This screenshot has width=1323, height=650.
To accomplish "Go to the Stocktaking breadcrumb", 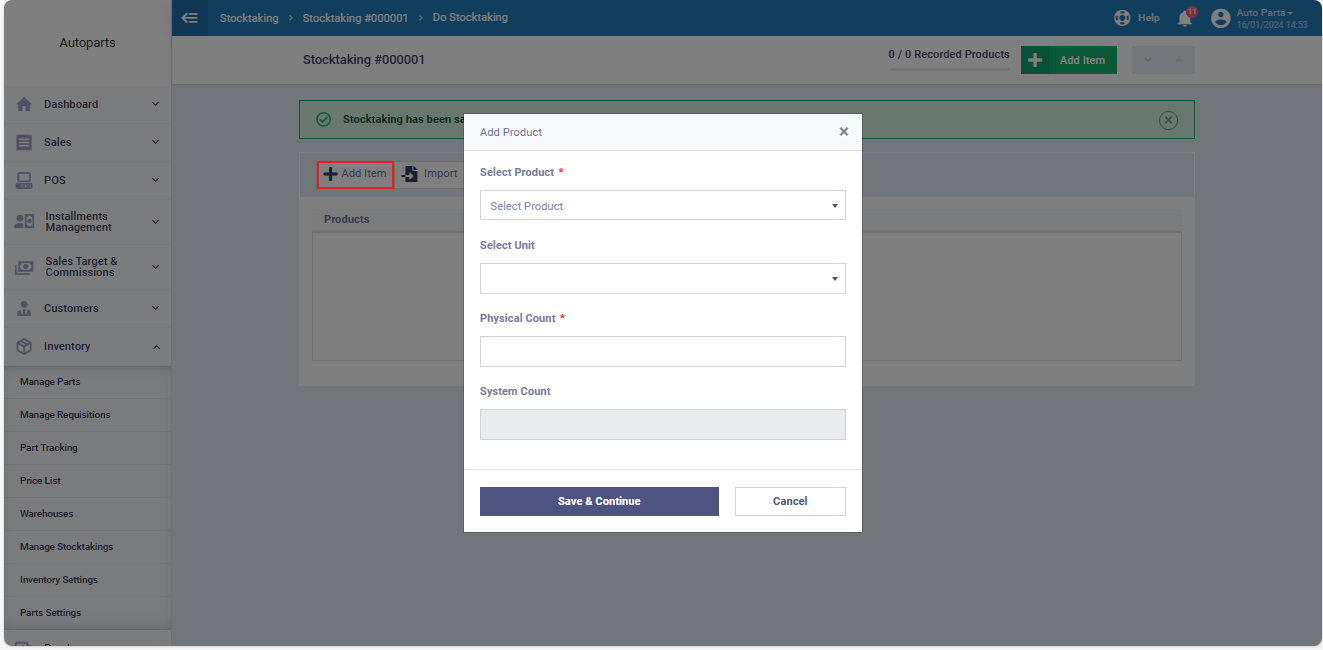I will point(249,18).
